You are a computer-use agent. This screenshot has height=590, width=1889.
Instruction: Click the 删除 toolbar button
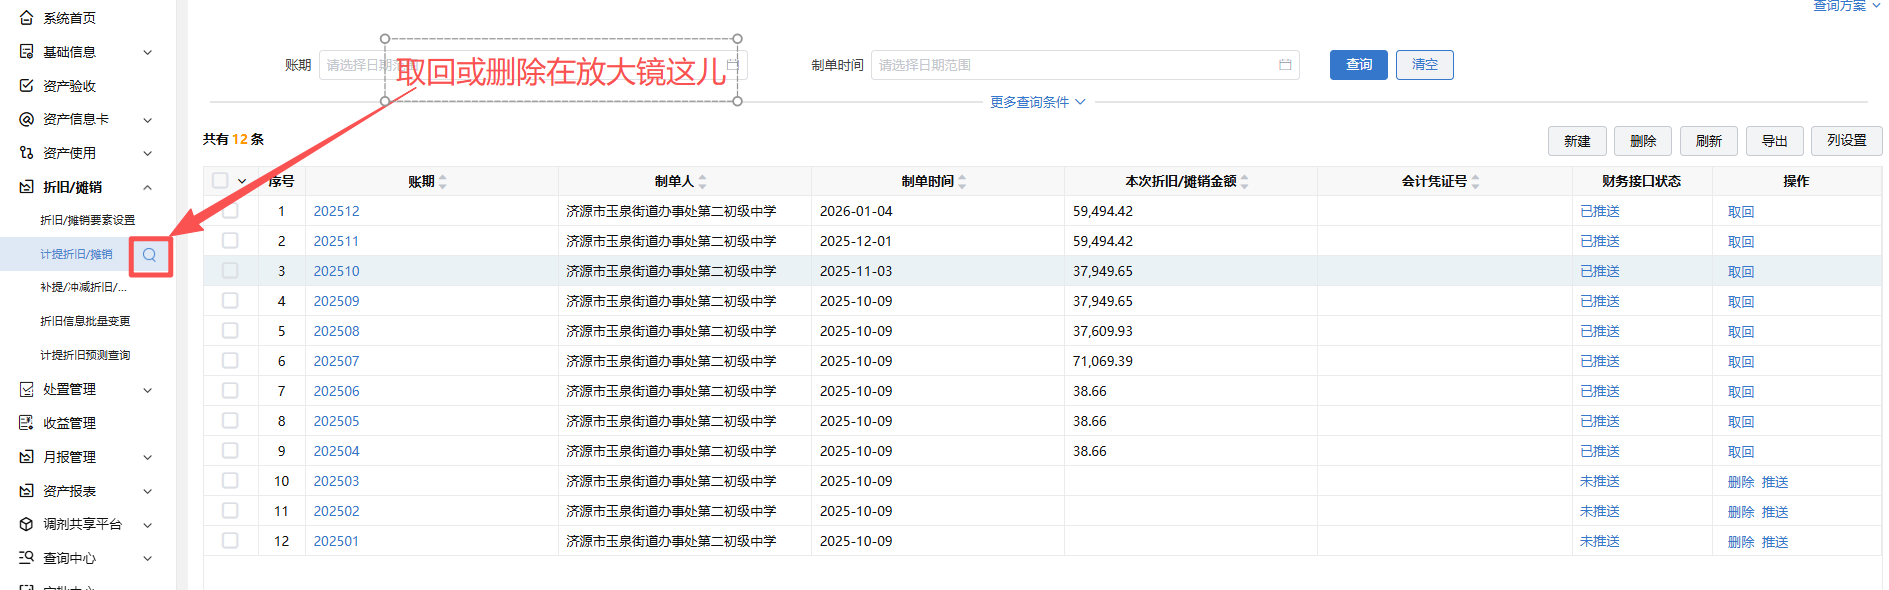coord(1643,141)
